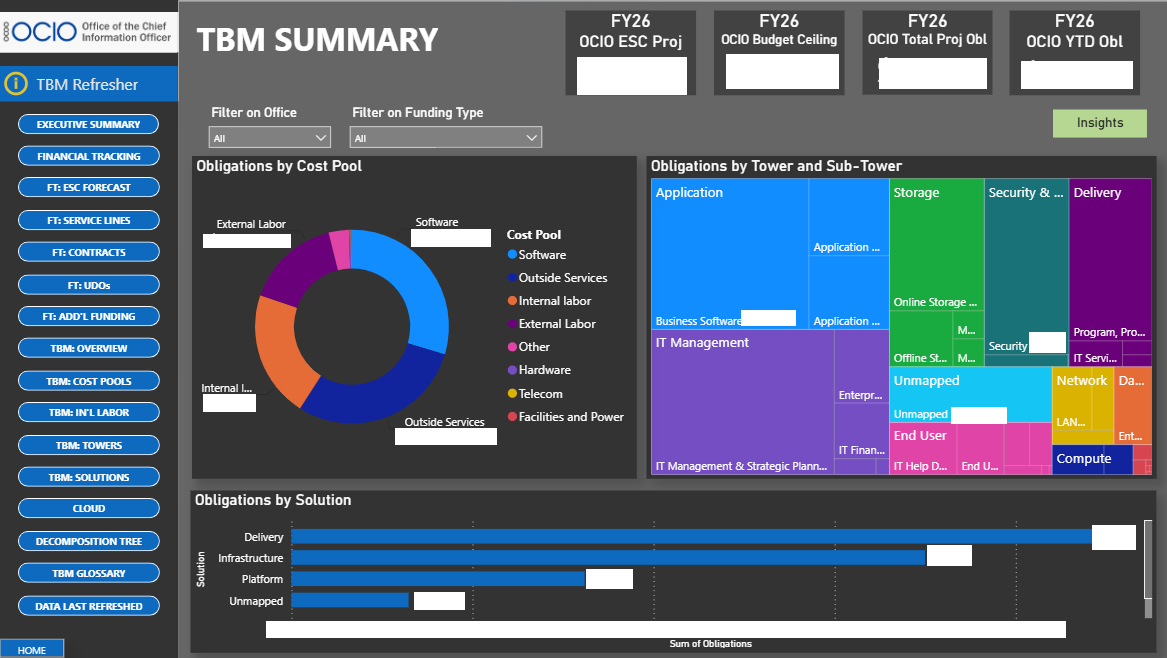Open the Cloud page
This screenshot has height=658, width=1167.
point(89,508)
